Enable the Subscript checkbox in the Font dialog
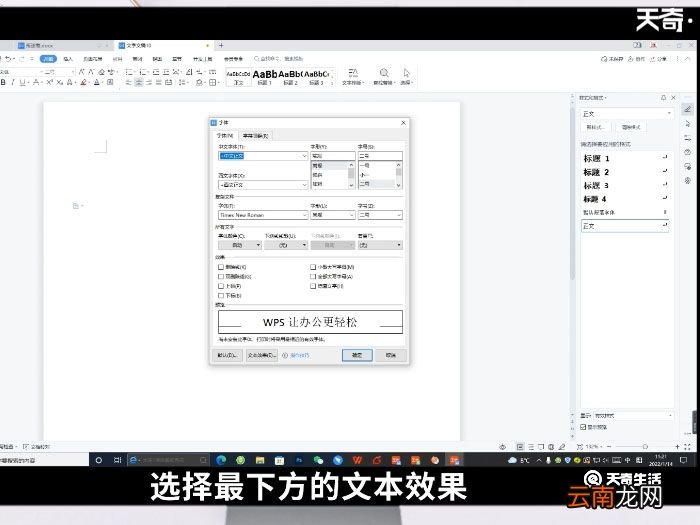 tap(221, 296)
